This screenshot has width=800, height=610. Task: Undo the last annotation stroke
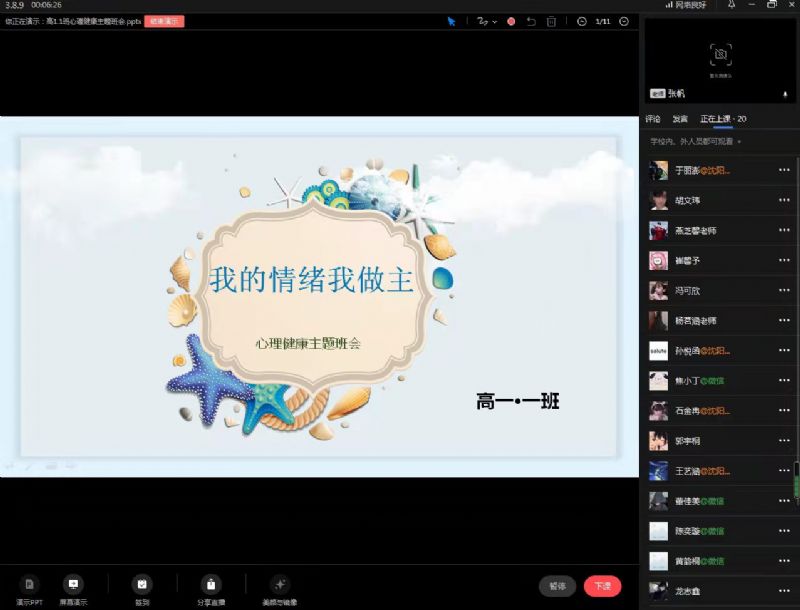point(531,21)
